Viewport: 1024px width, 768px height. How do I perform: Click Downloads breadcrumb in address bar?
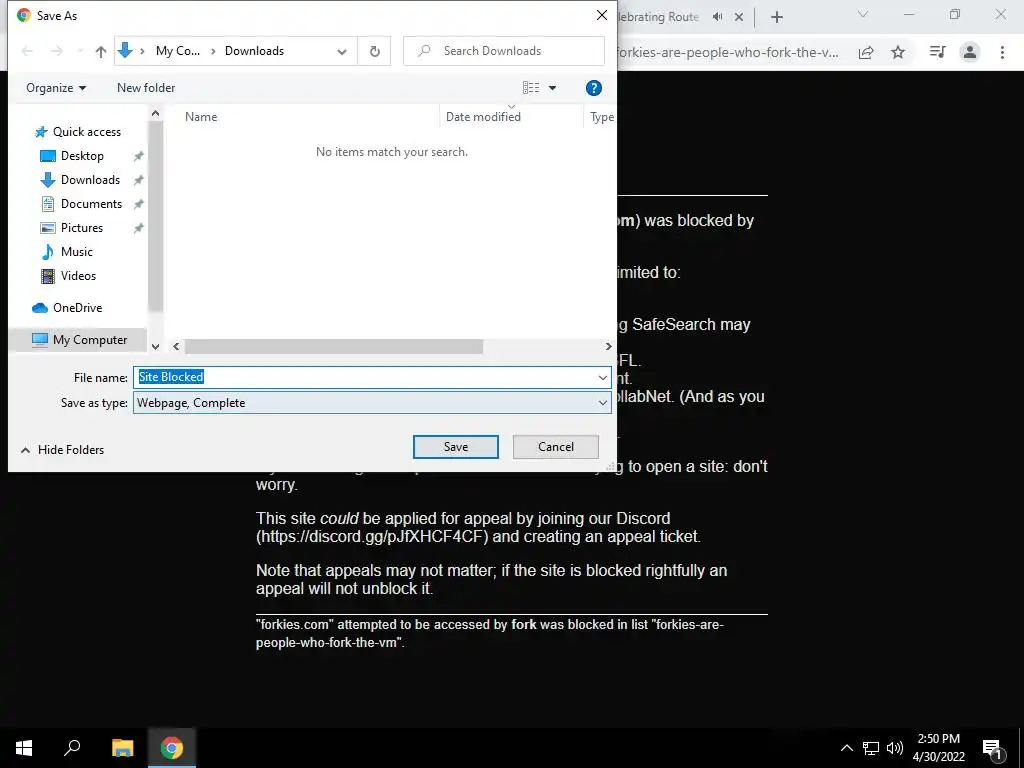(x=254, y=51)
